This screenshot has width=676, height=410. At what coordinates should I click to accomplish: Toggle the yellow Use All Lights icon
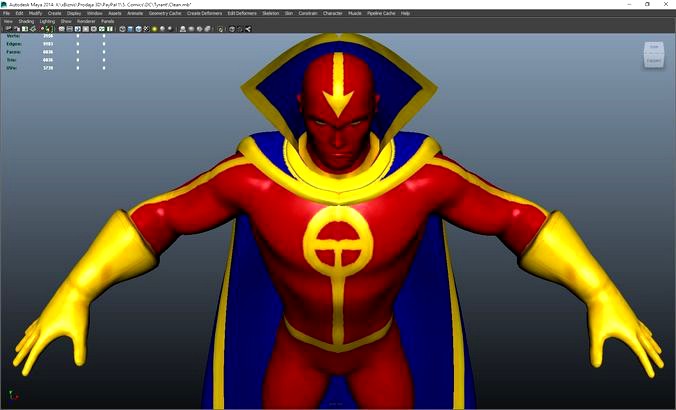(x=154, y=29)
